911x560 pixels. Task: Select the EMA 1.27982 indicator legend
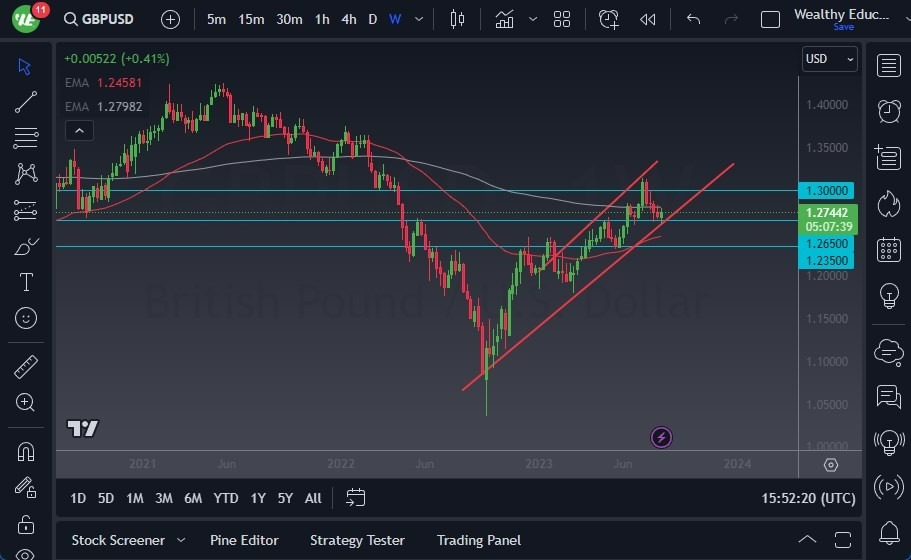(103, 106)
